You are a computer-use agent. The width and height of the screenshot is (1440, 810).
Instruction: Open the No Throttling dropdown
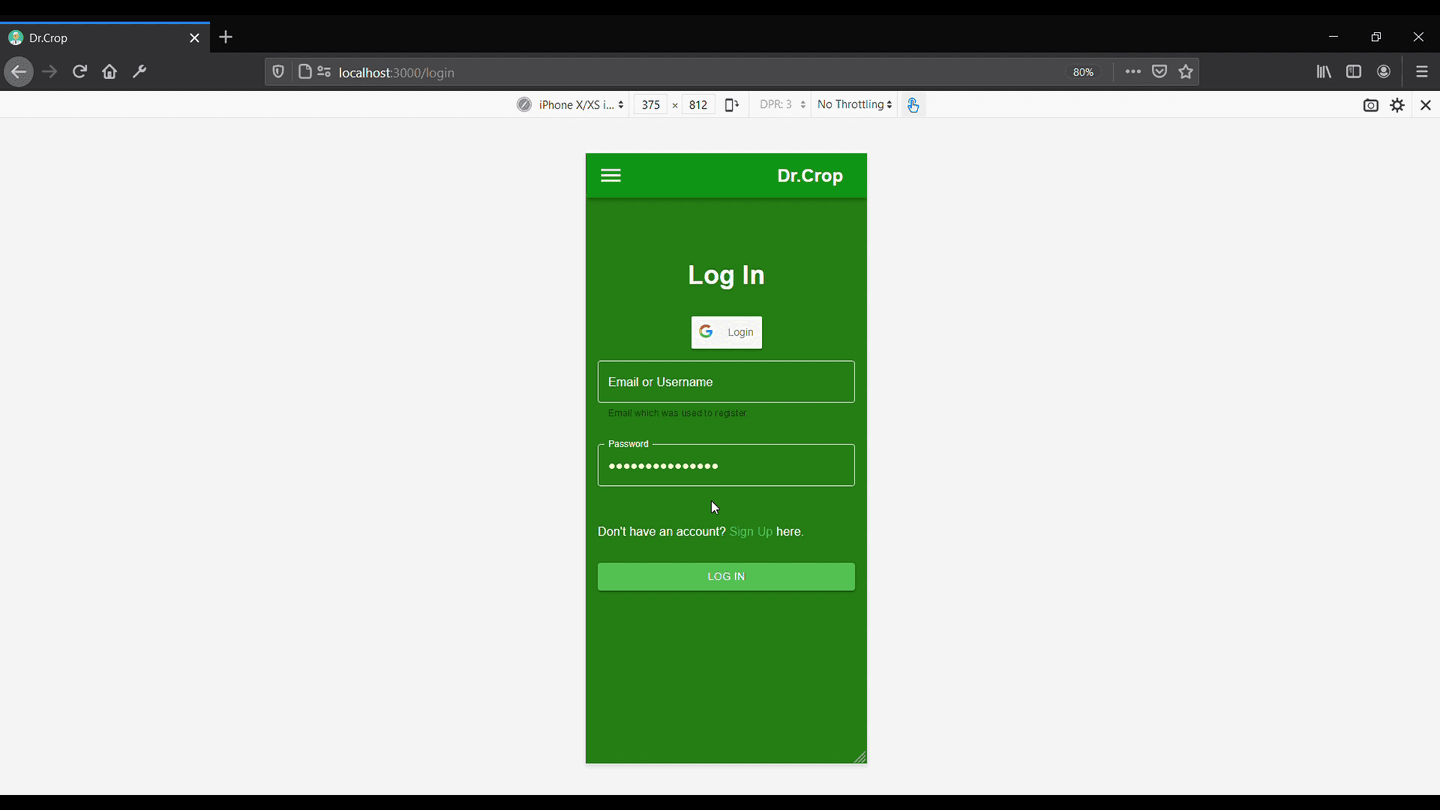855,104
